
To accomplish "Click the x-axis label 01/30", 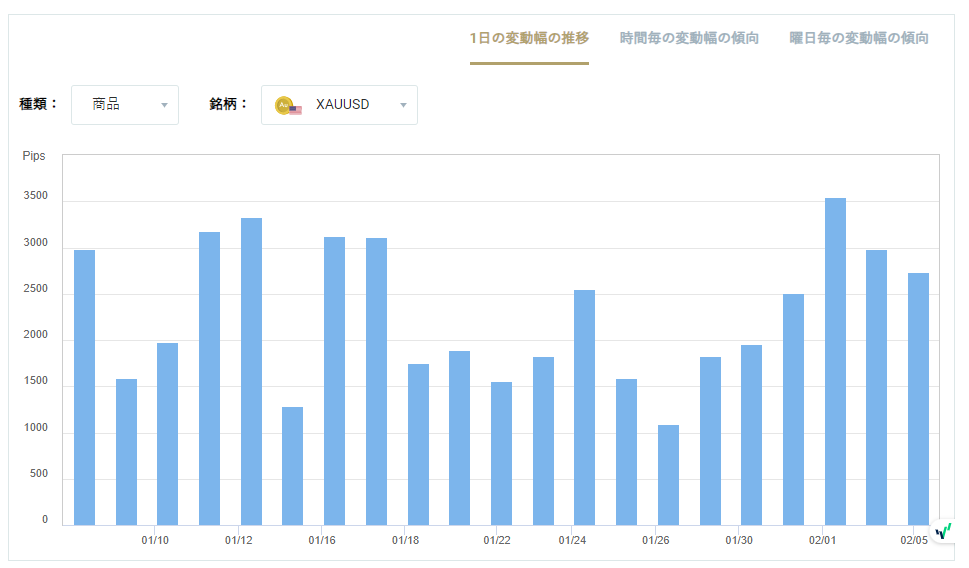I will pyautogui.click(x=739, y=541).
